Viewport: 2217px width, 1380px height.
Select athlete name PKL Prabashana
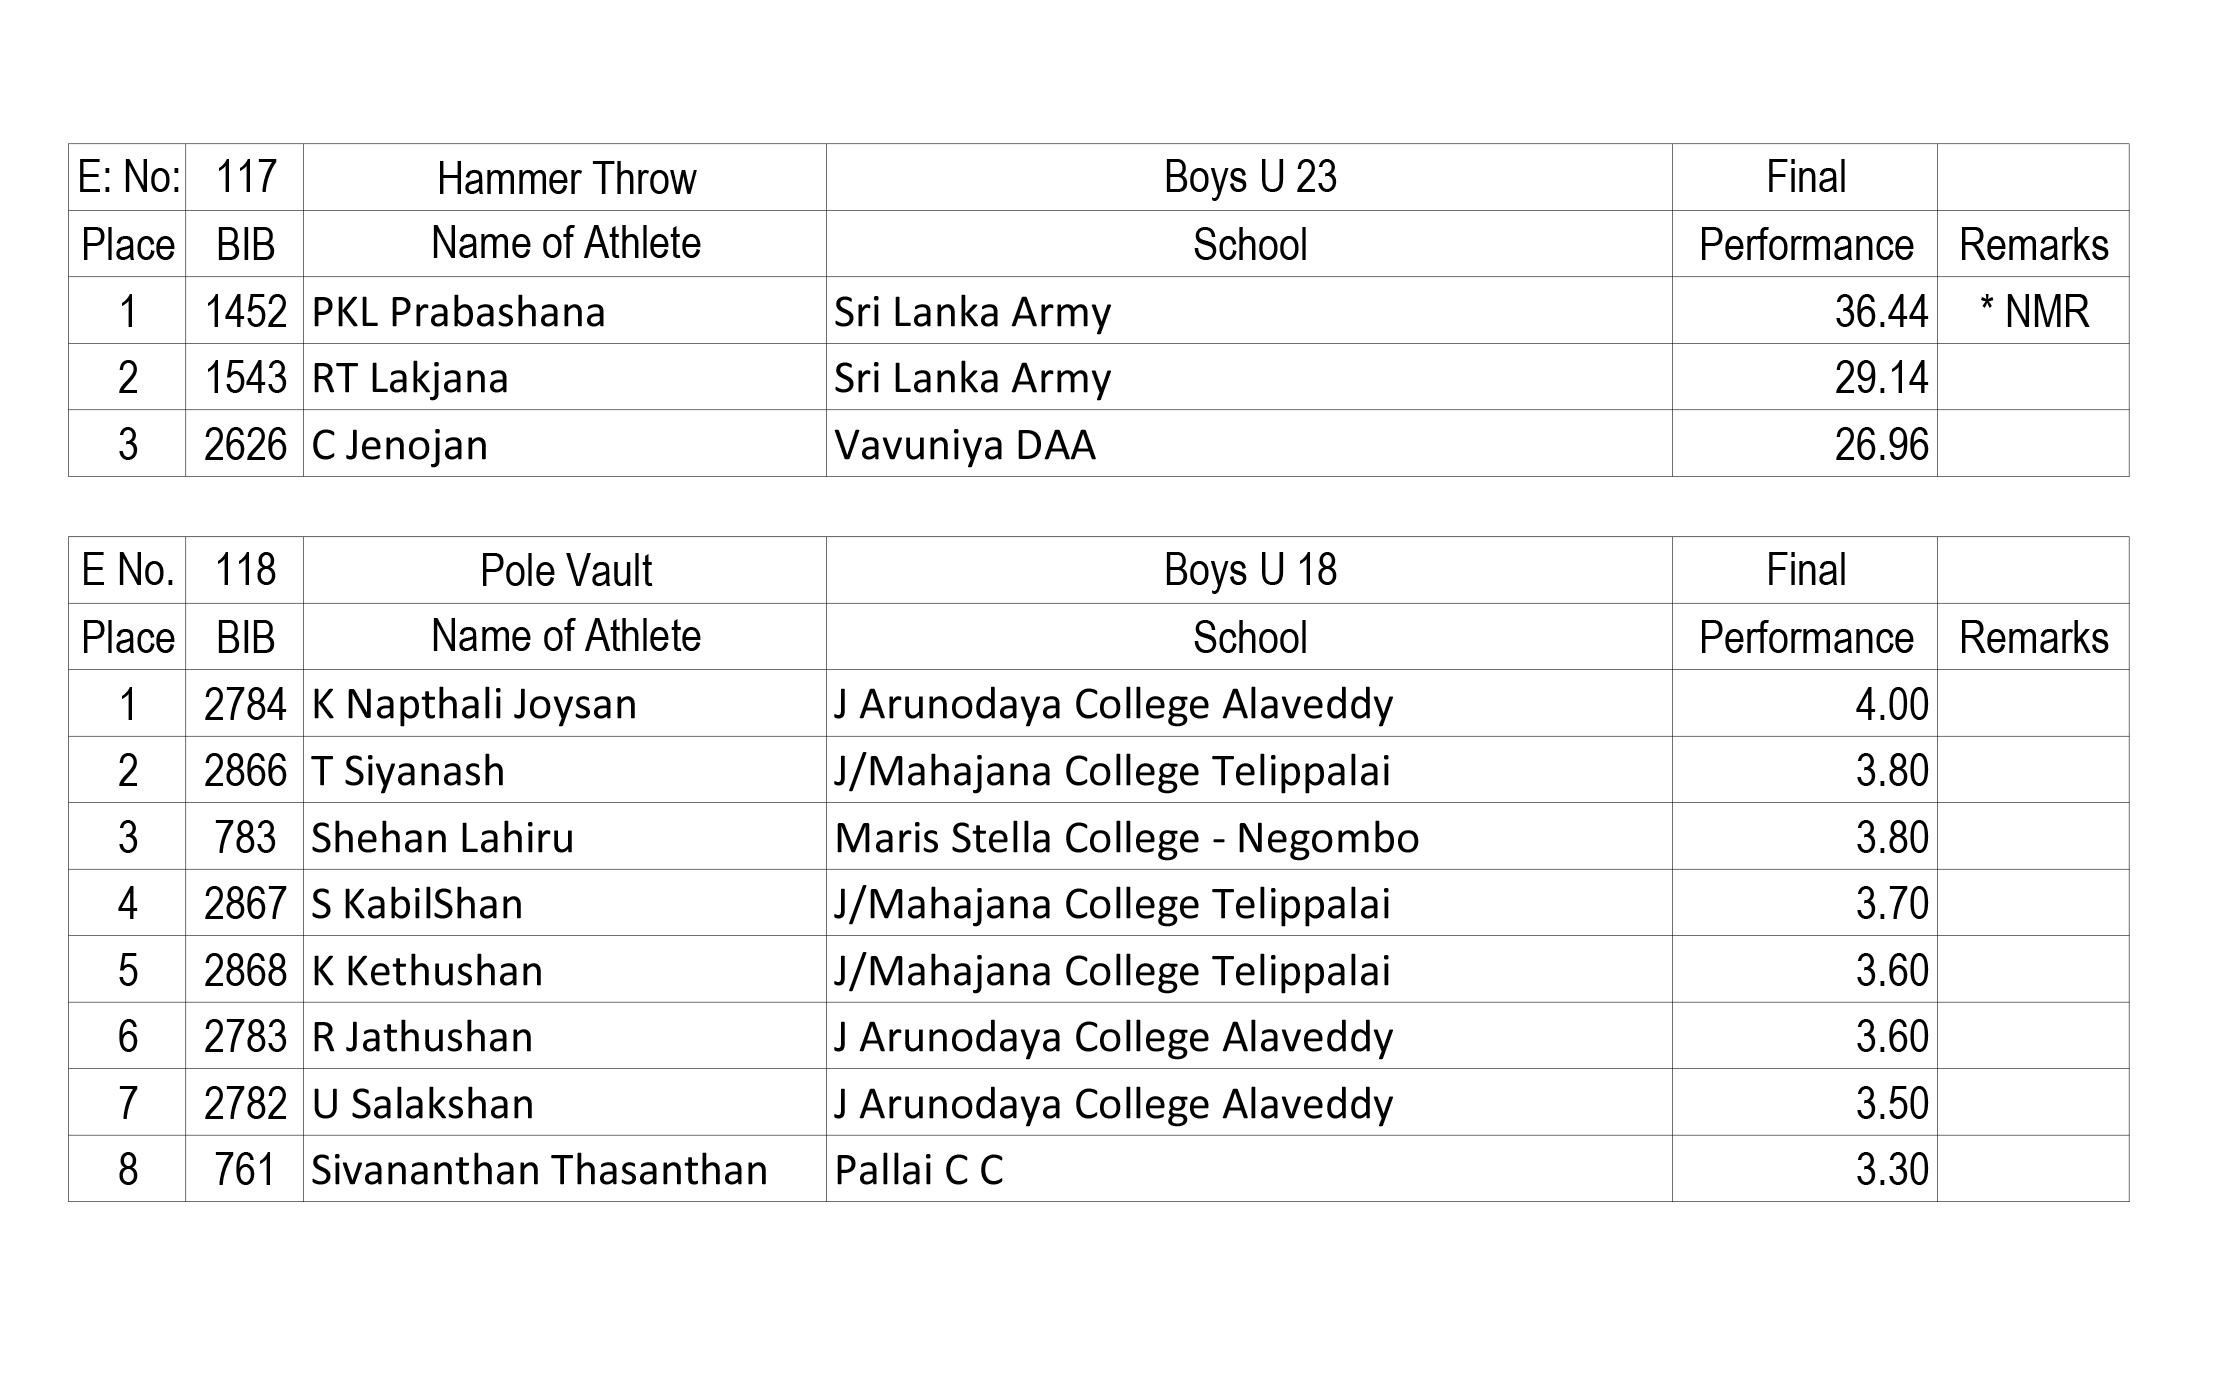point(458,312)
